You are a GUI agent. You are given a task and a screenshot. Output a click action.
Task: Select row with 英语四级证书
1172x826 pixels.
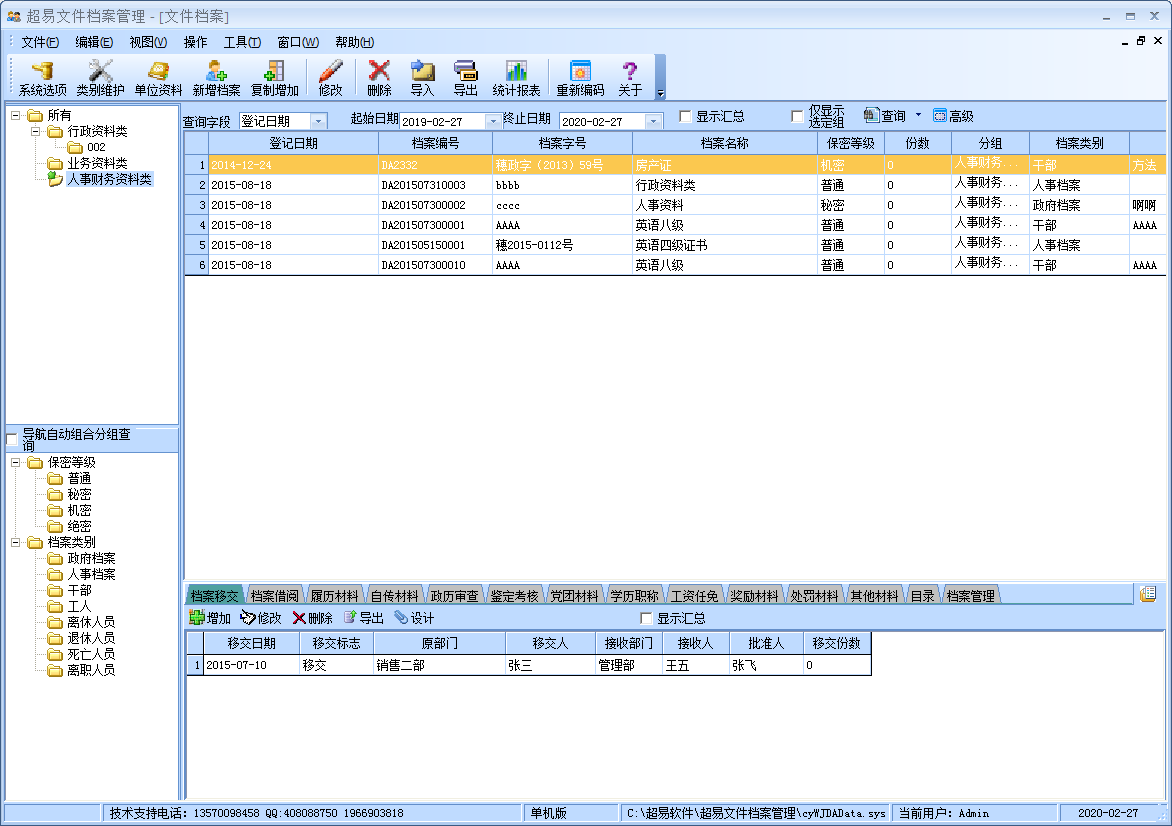[675, 245]
